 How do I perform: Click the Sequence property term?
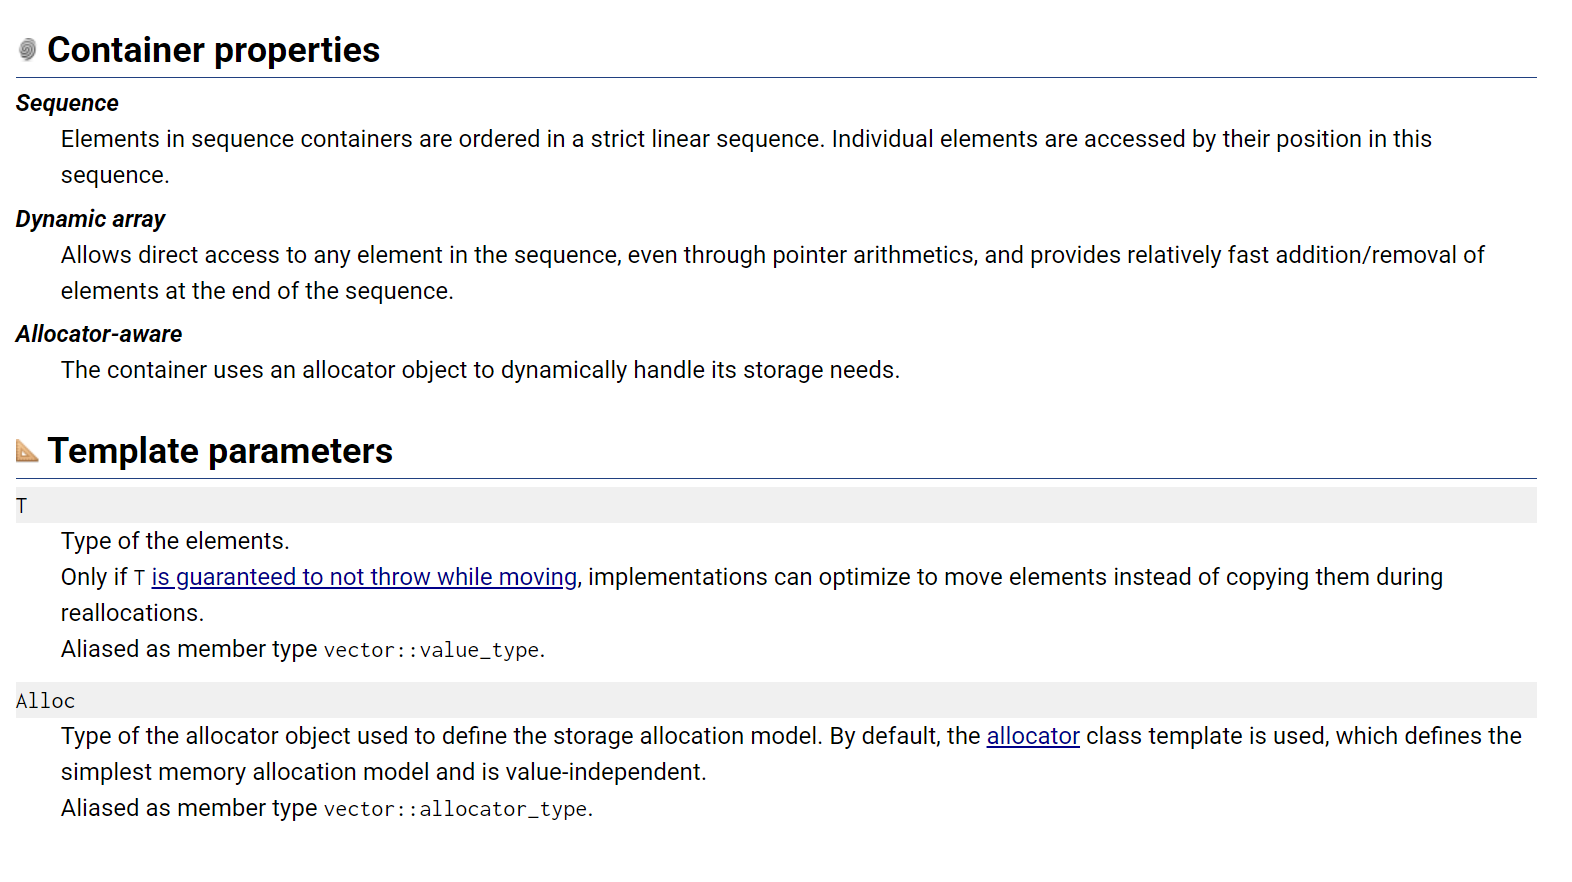click(67, 103)
